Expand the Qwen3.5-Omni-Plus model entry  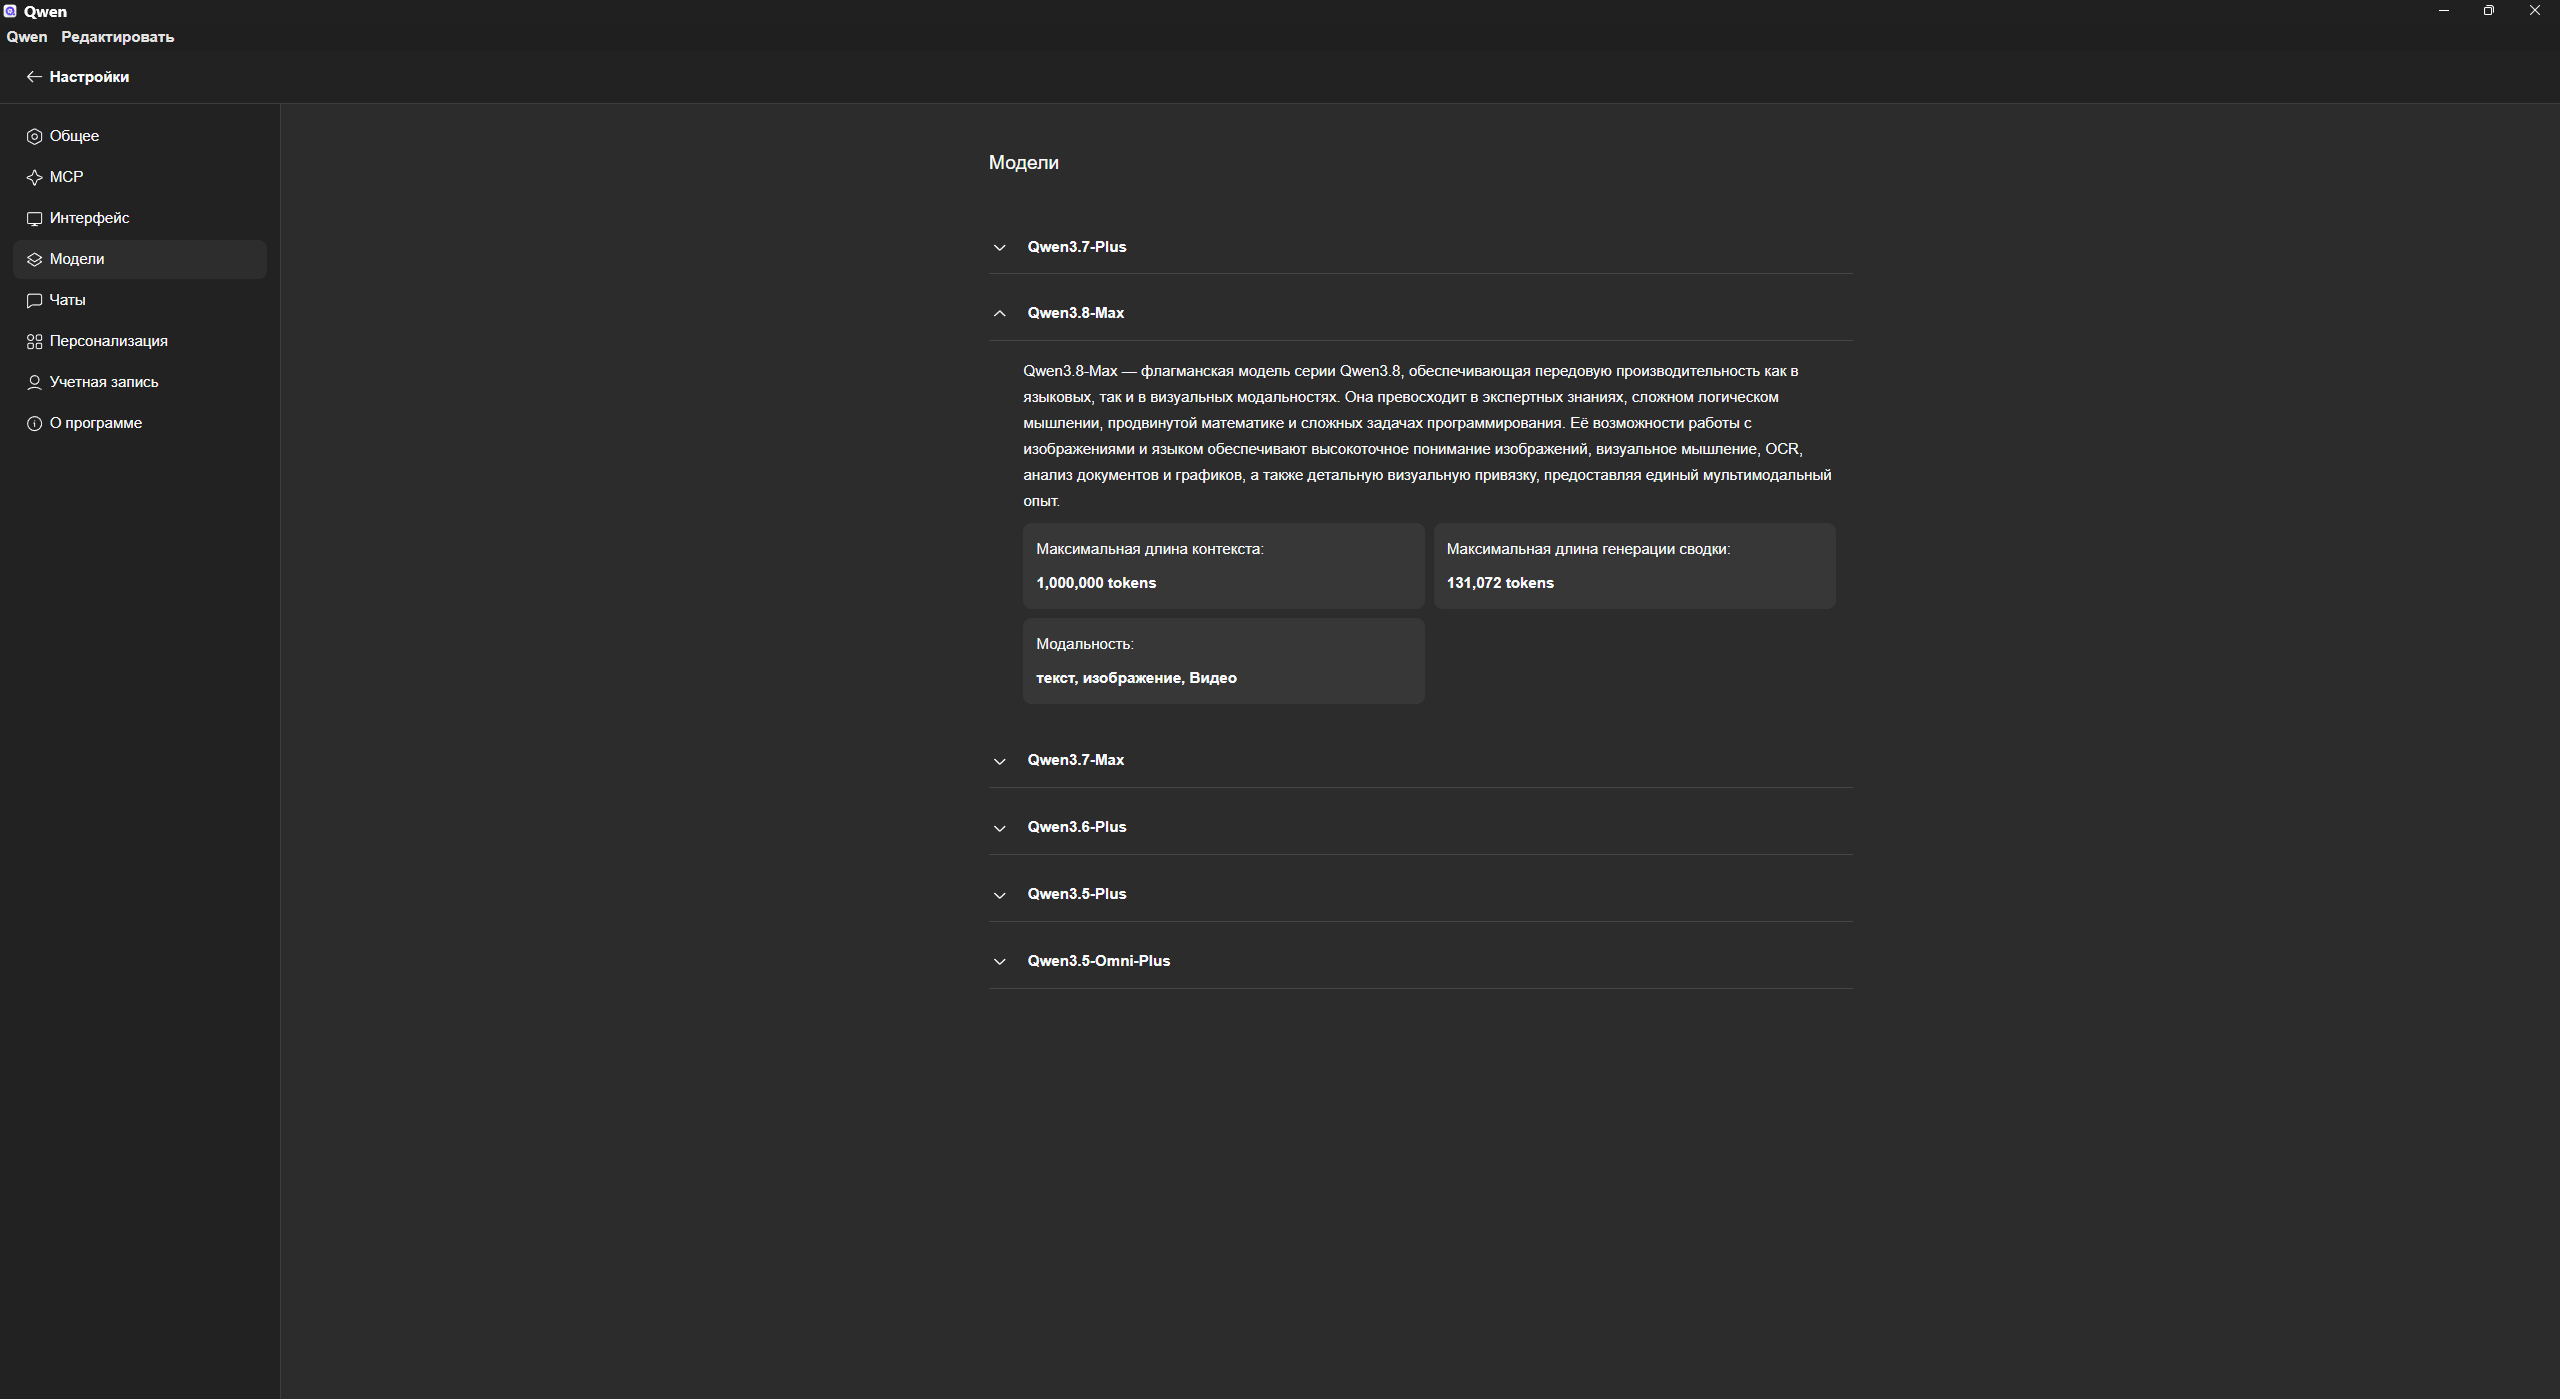click(1420, 961)
